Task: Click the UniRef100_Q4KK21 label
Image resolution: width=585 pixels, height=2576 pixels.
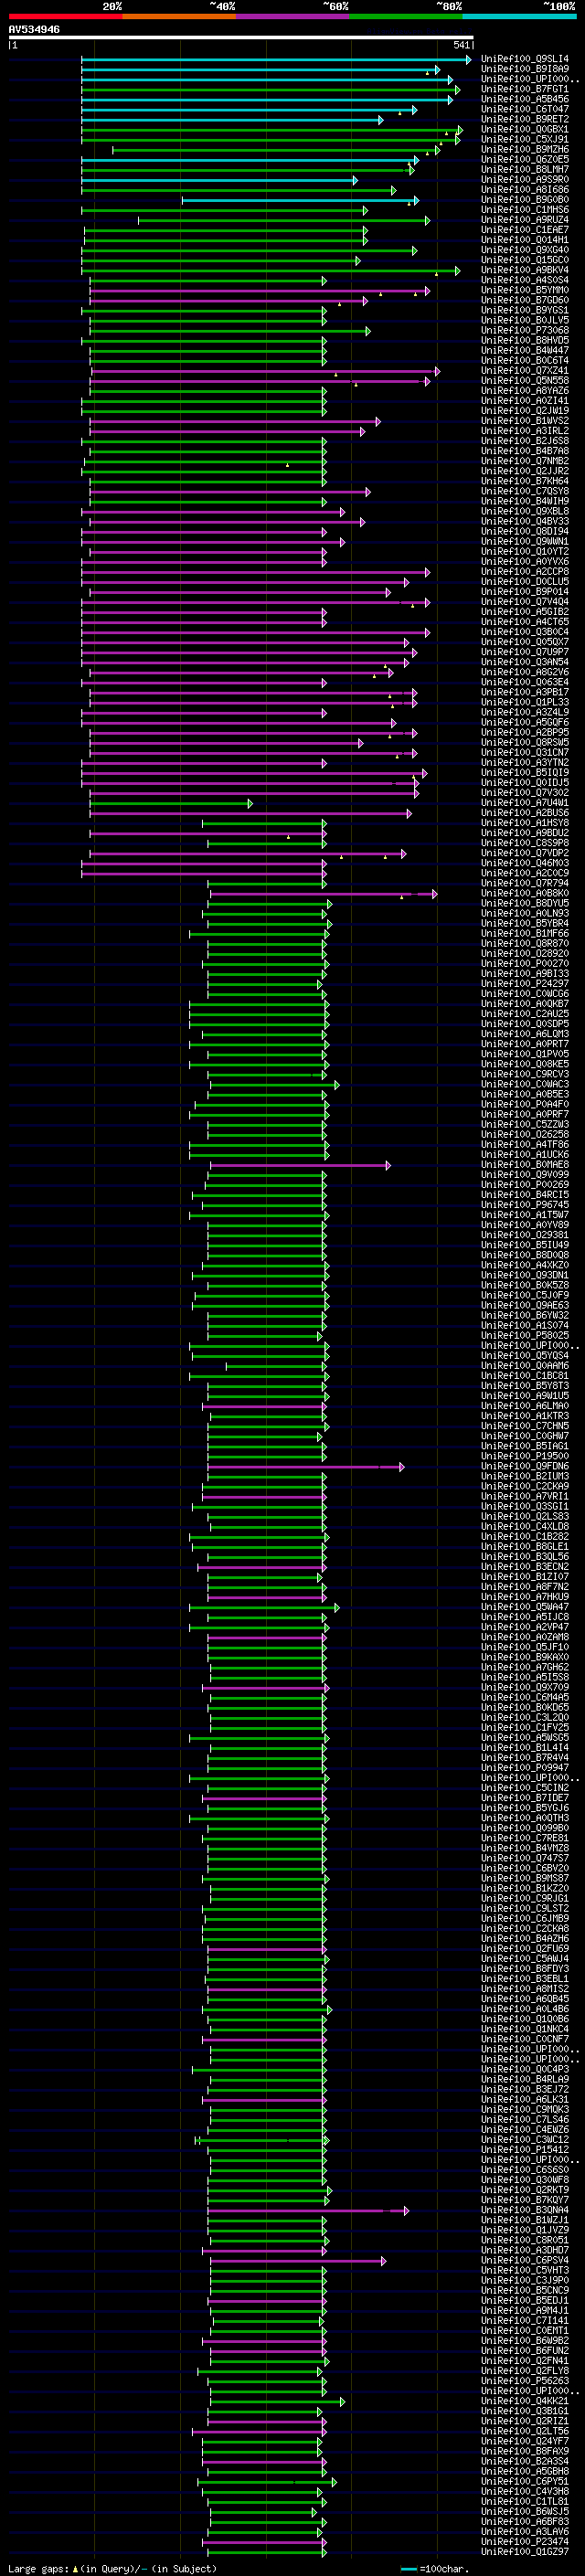Action: (x=525, y=2401)
